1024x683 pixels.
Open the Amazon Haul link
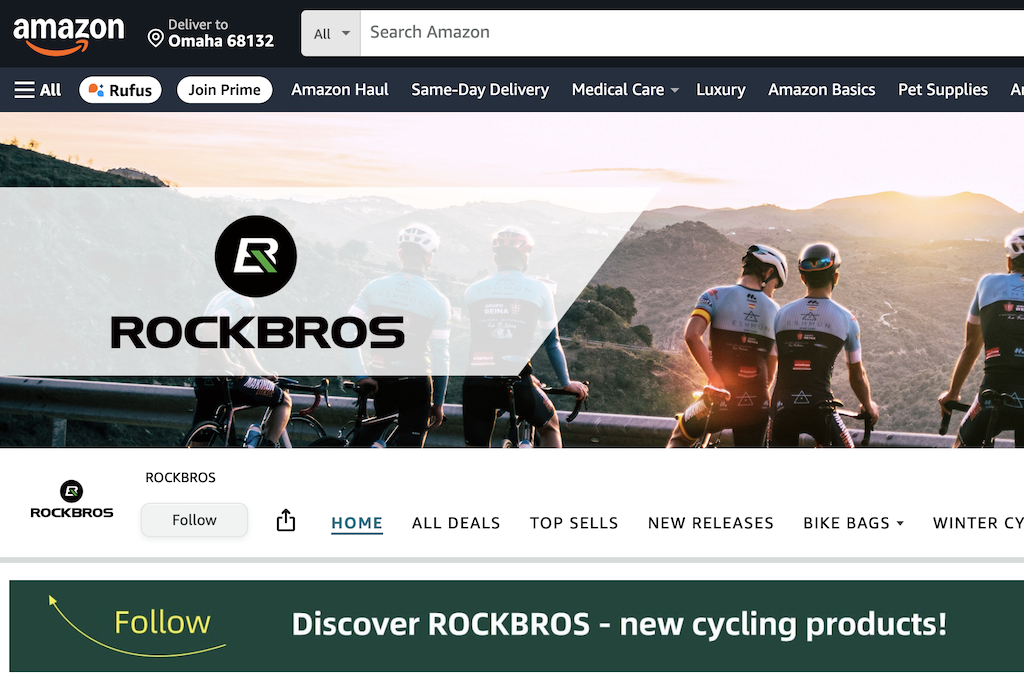[x=340, y=90]
